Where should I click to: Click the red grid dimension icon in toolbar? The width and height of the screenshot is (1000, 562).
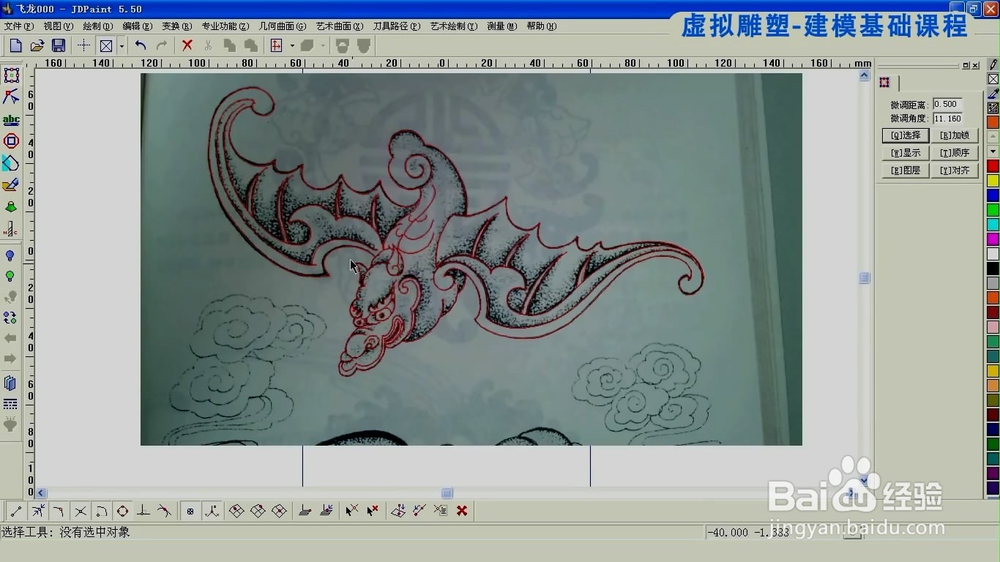[276, 46]
